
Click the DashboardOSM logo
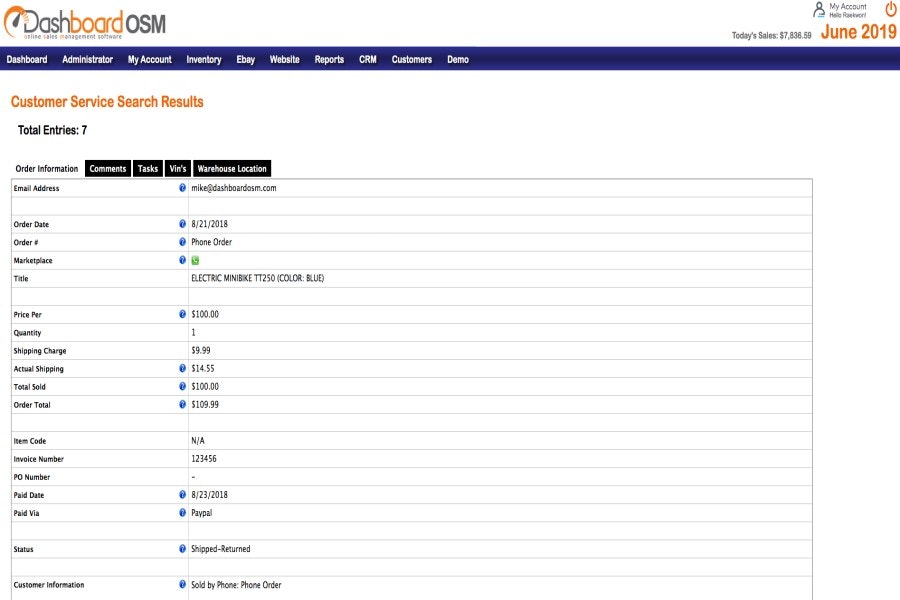click(85, 20)
